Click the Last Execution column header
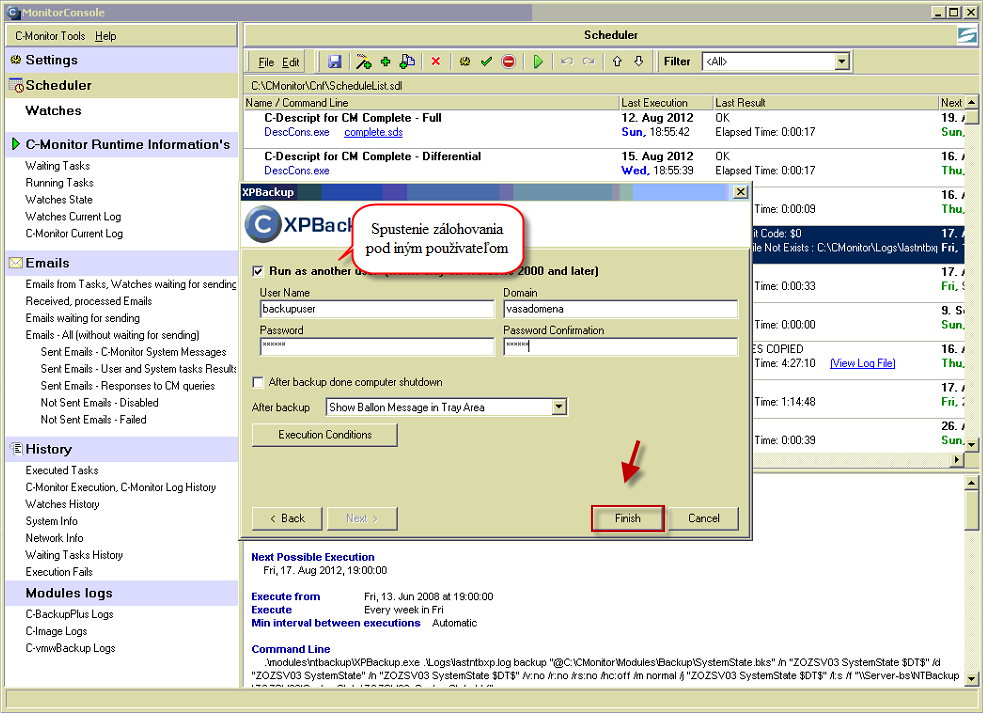 pyautogui.click(x=666, y=103)
